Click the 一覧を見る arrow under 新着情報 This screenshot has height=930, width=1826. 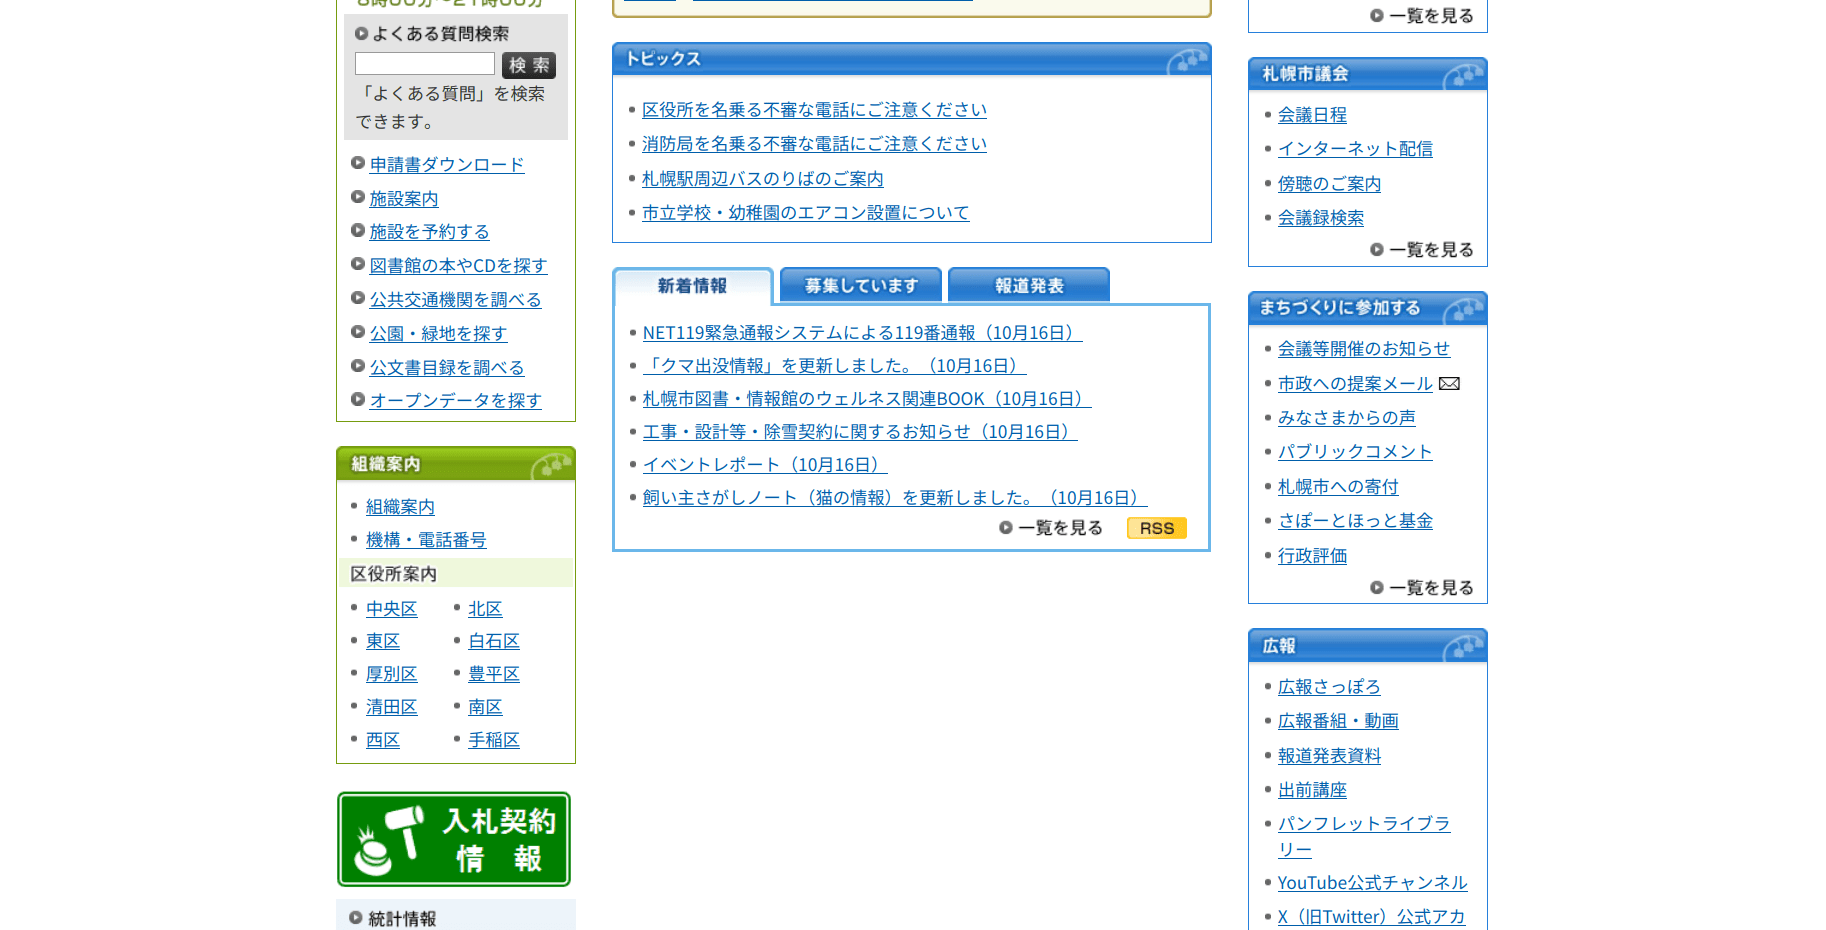(1006, 528)
